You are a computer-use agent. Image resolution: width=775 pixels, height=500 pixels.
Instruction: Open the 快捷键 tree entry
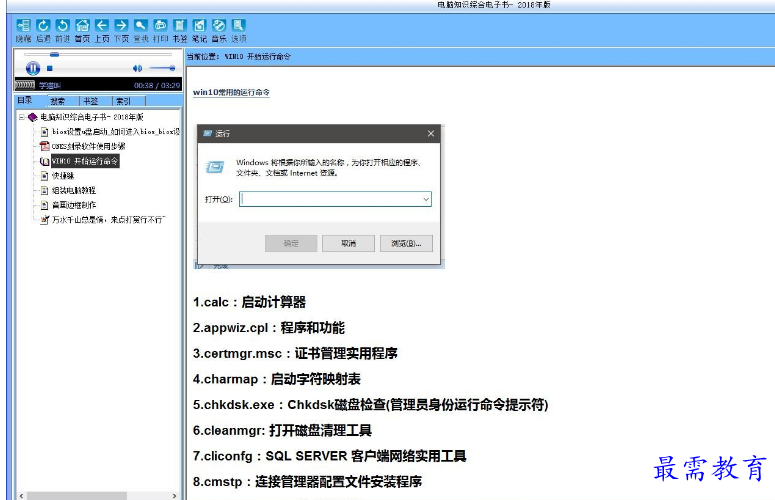click(x=63, y=176)
